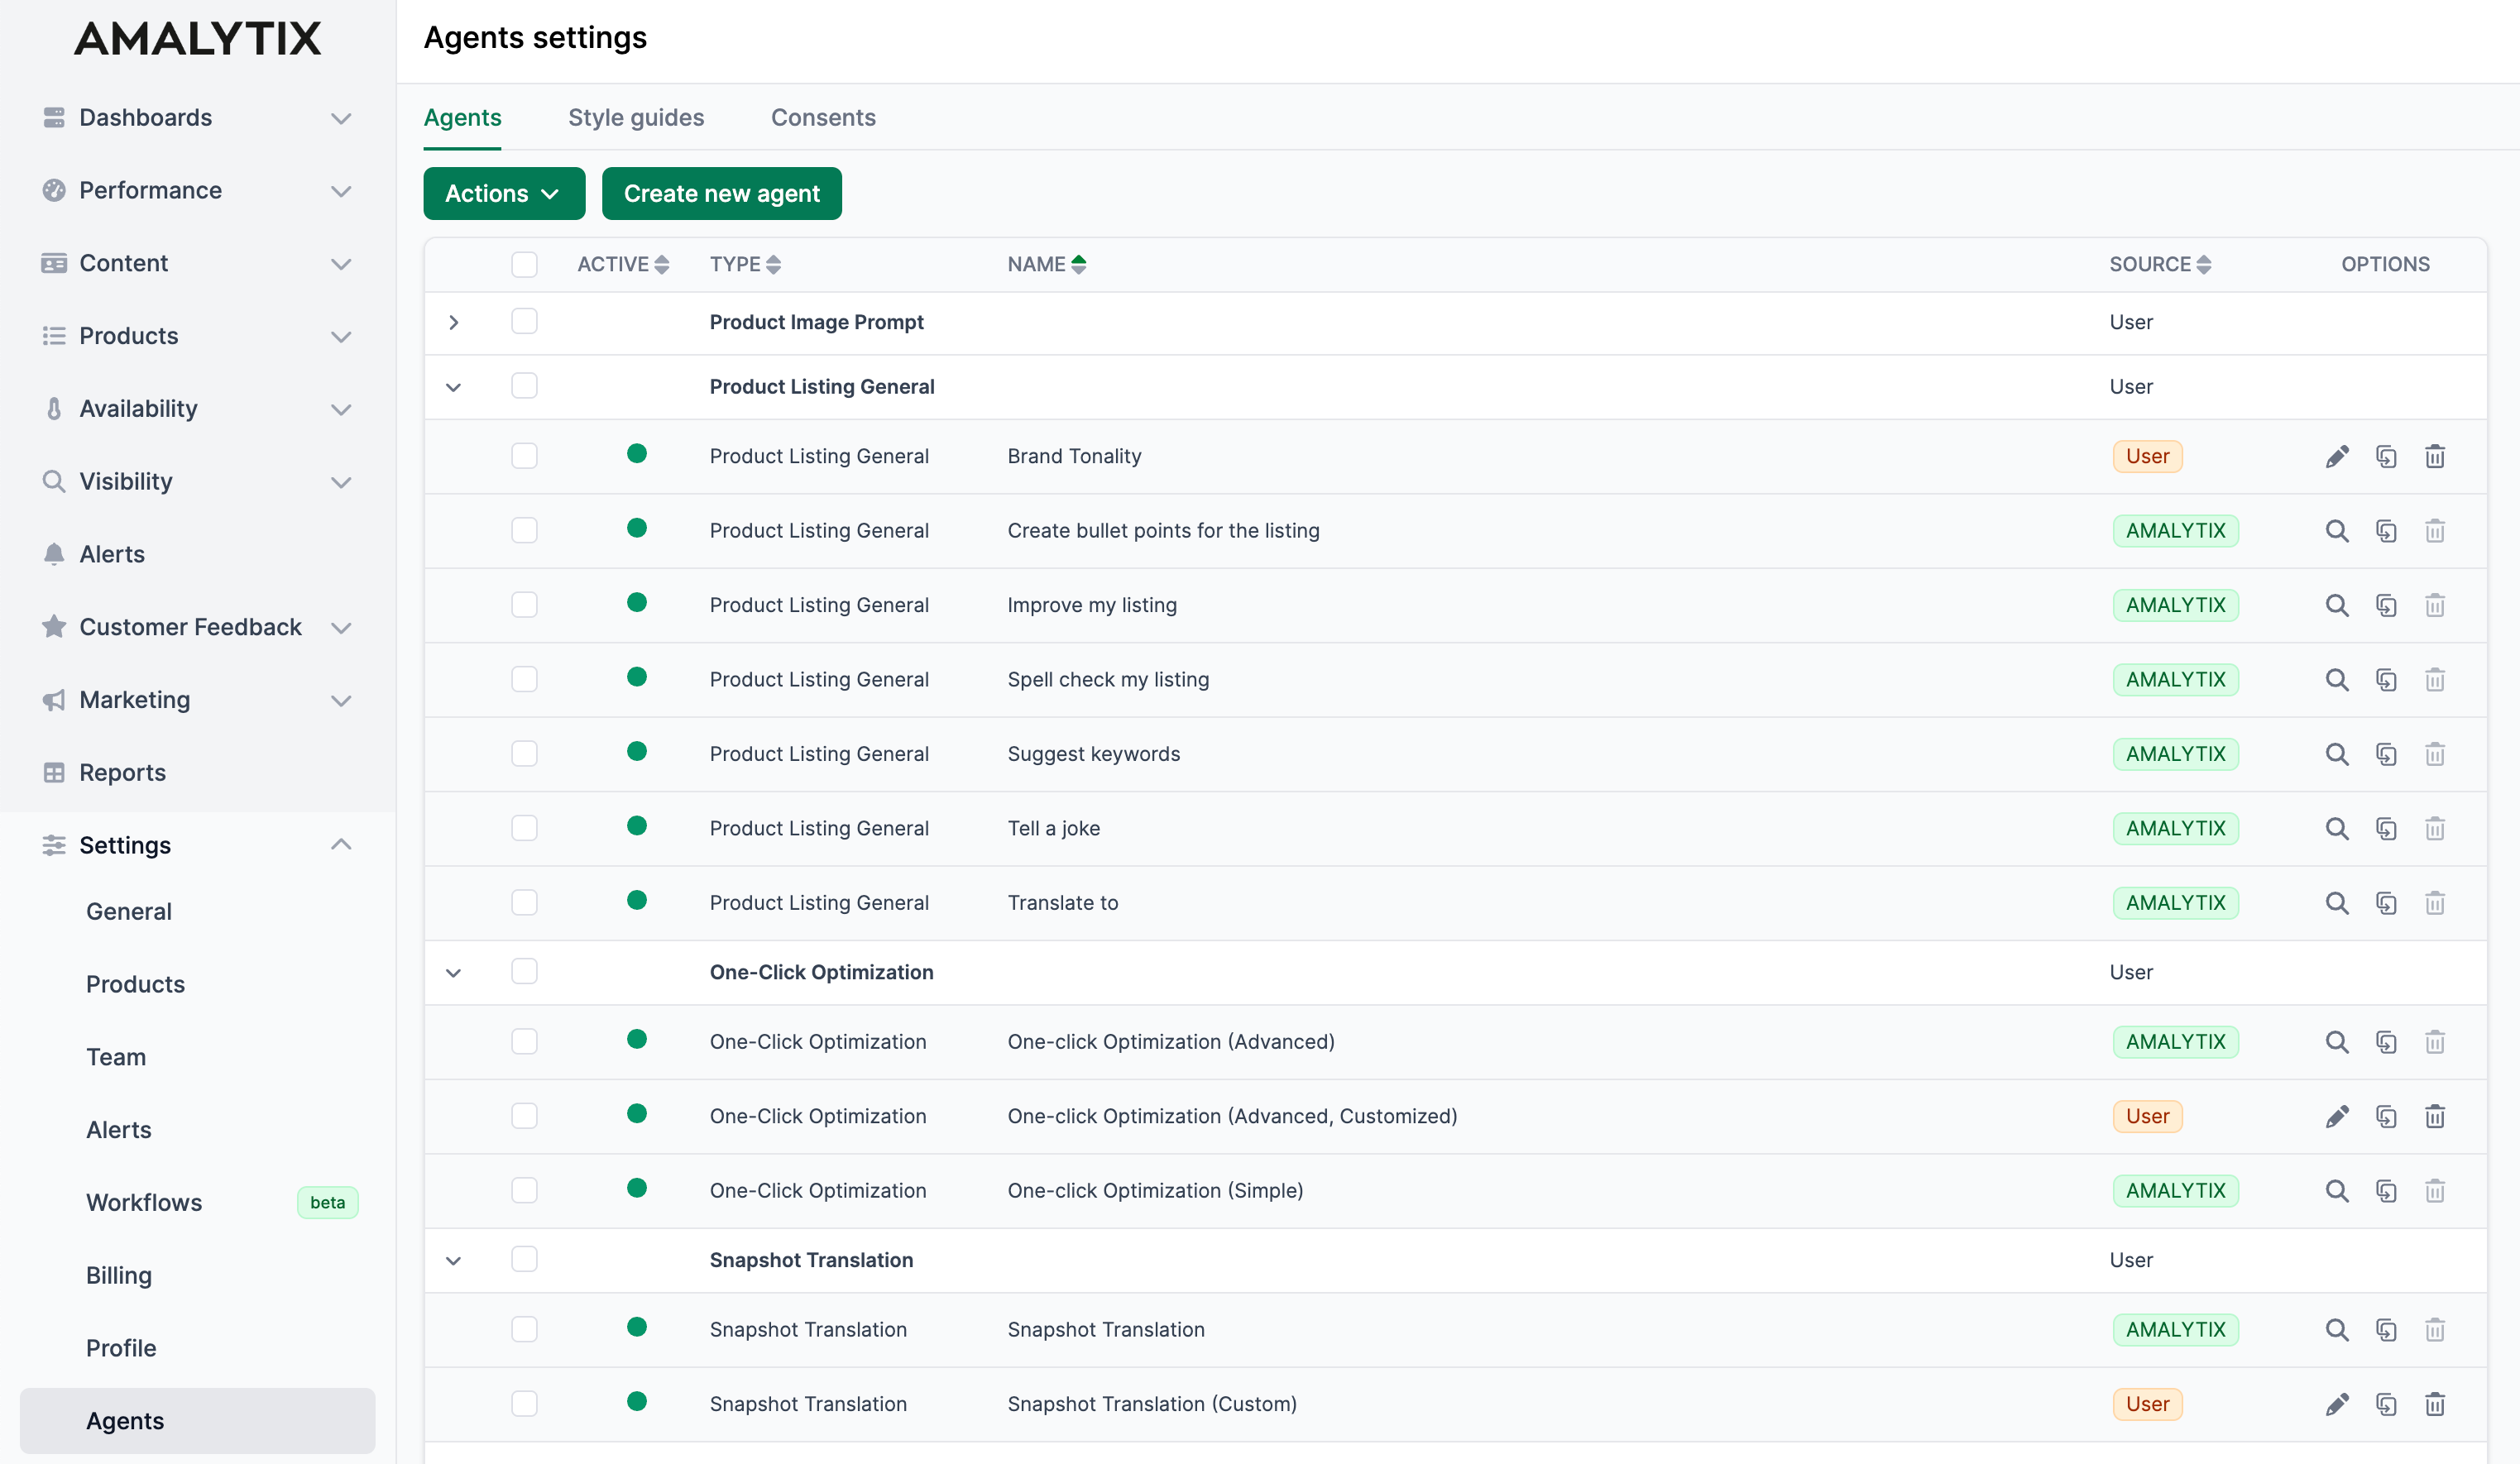
Task: Select all agents with the header checkbox
Action: tap(524, 264)
